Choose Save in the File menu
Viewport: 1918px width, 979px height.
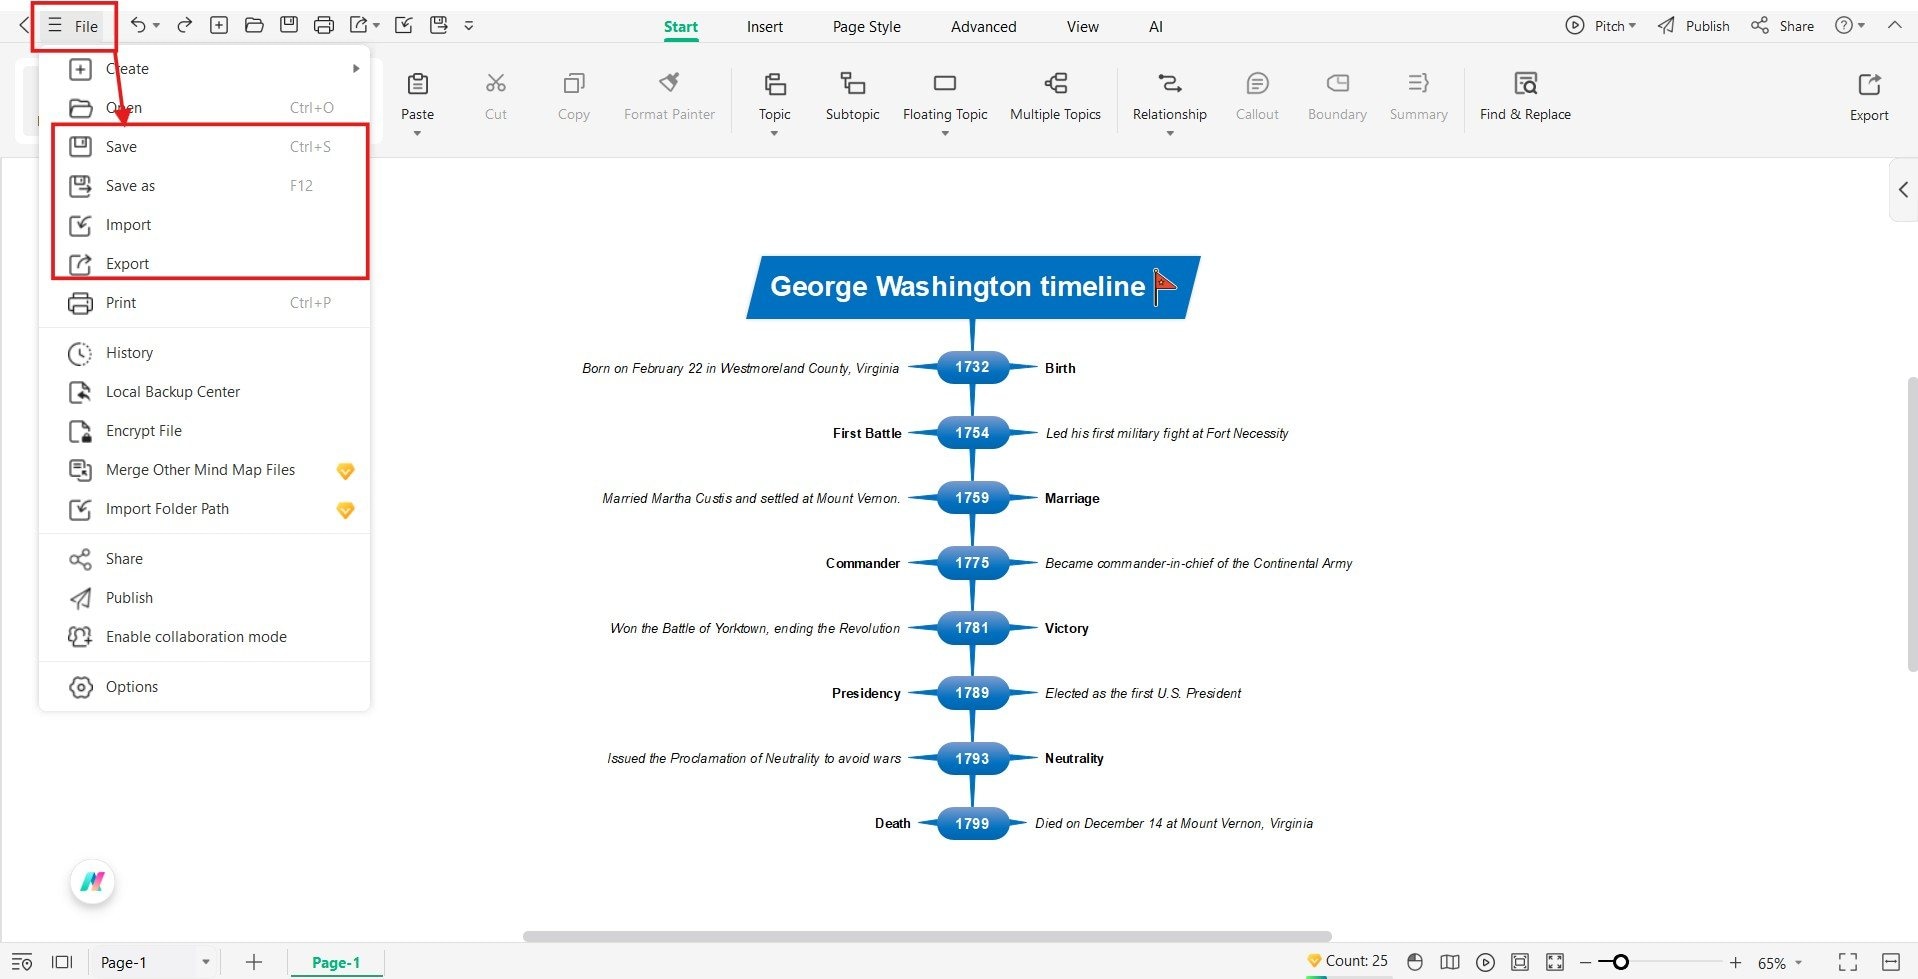tap(204, 147)
